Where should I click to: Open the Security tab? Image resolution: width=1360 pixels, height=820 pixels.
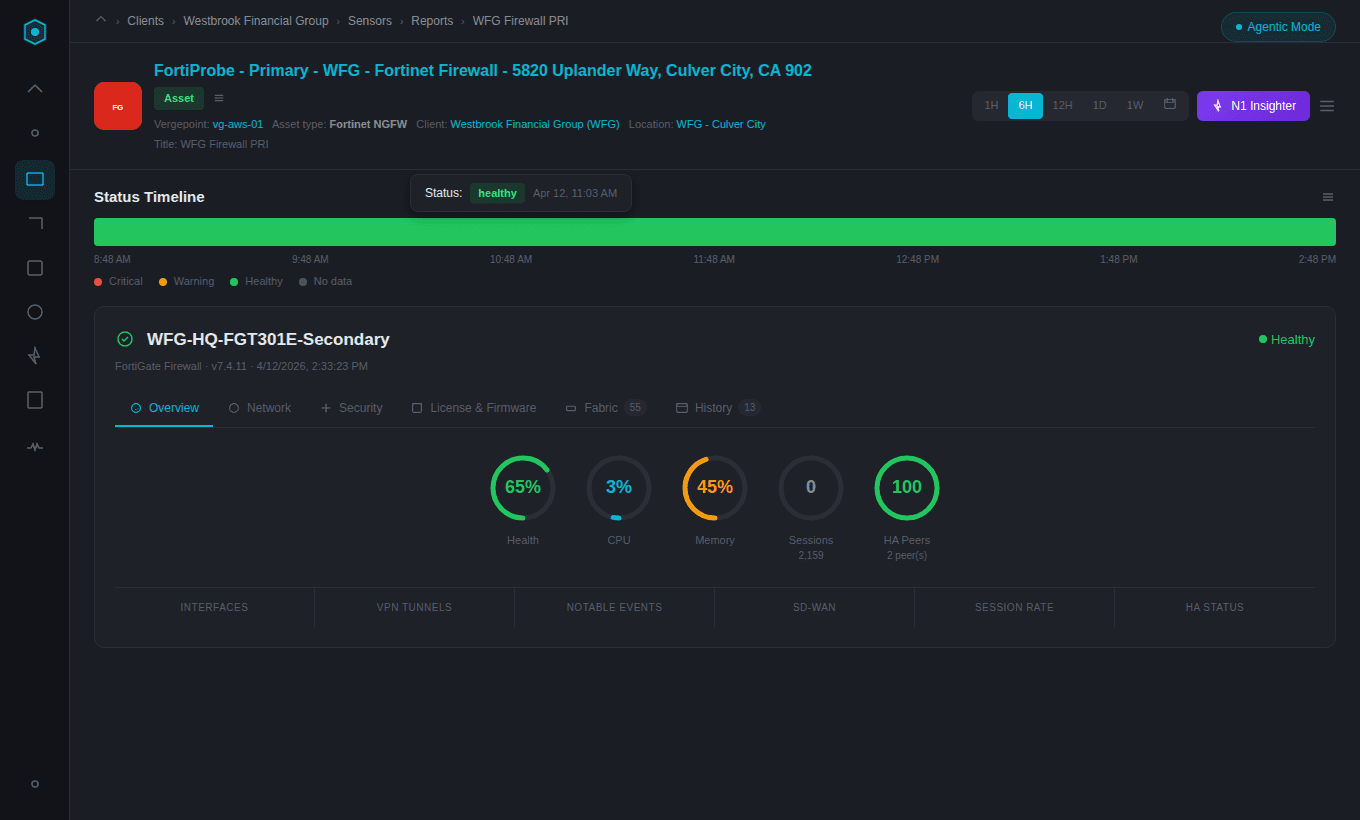pos(351,408)
